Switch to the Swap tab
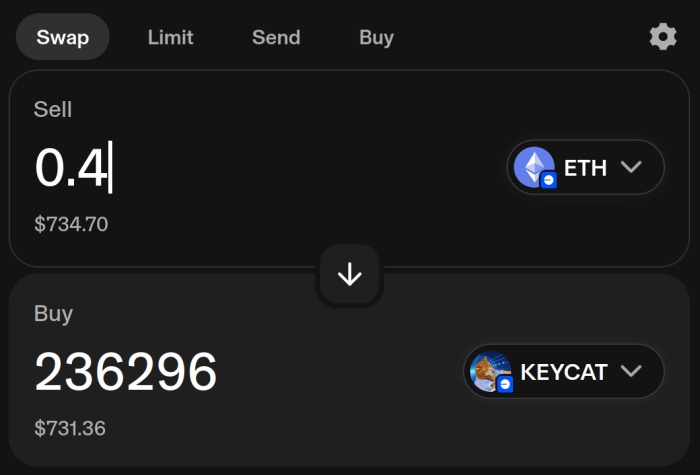Image resolution: width=700 pixels, height=475 pixels. tap(63, 38)
